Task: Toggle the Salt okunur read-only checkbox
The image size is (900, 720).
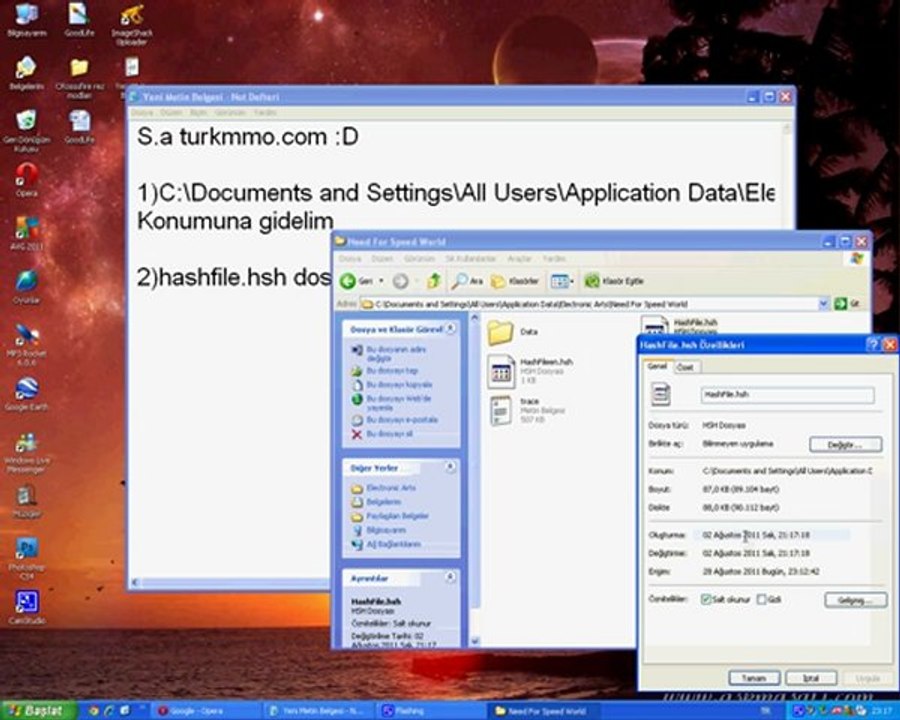Action: (706, 599)
